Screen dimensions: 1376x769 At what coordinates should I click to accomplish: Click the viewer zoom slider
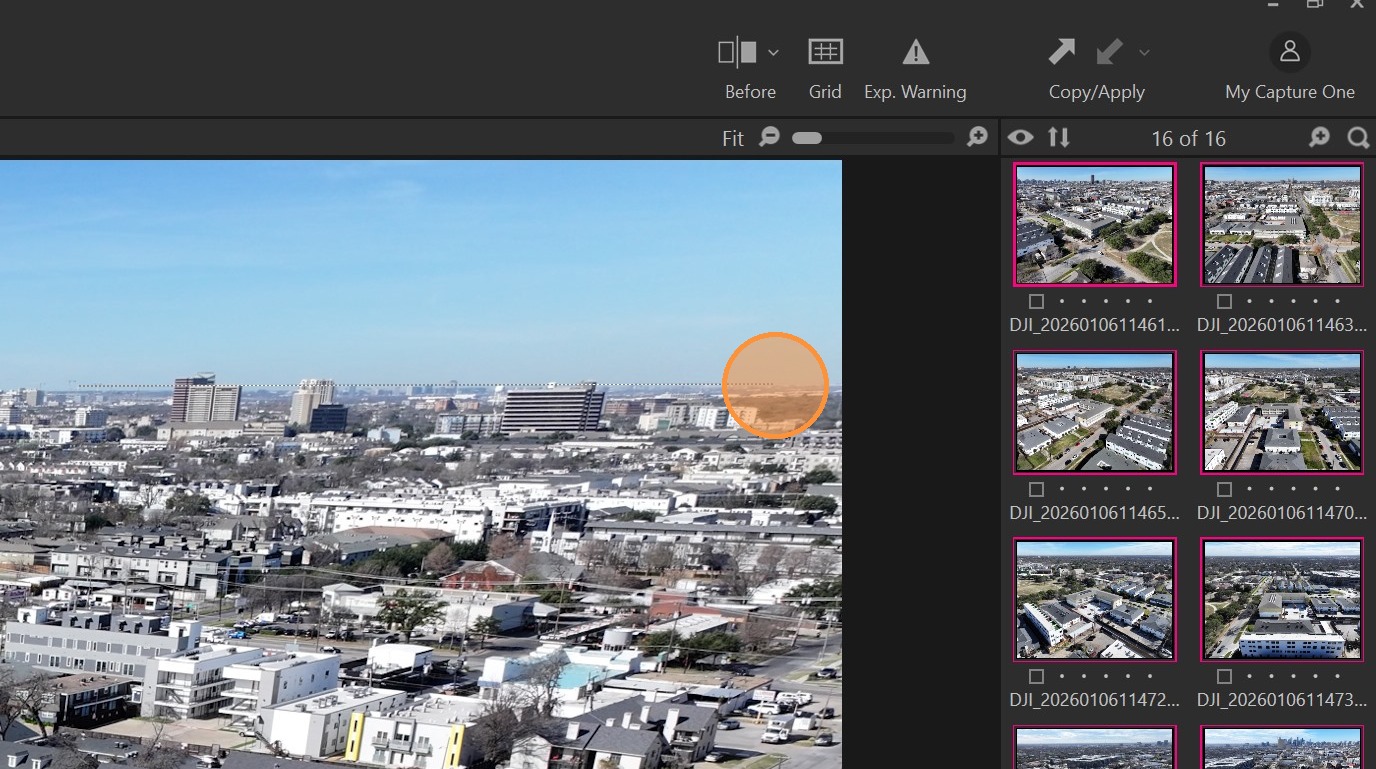(873, 138)
